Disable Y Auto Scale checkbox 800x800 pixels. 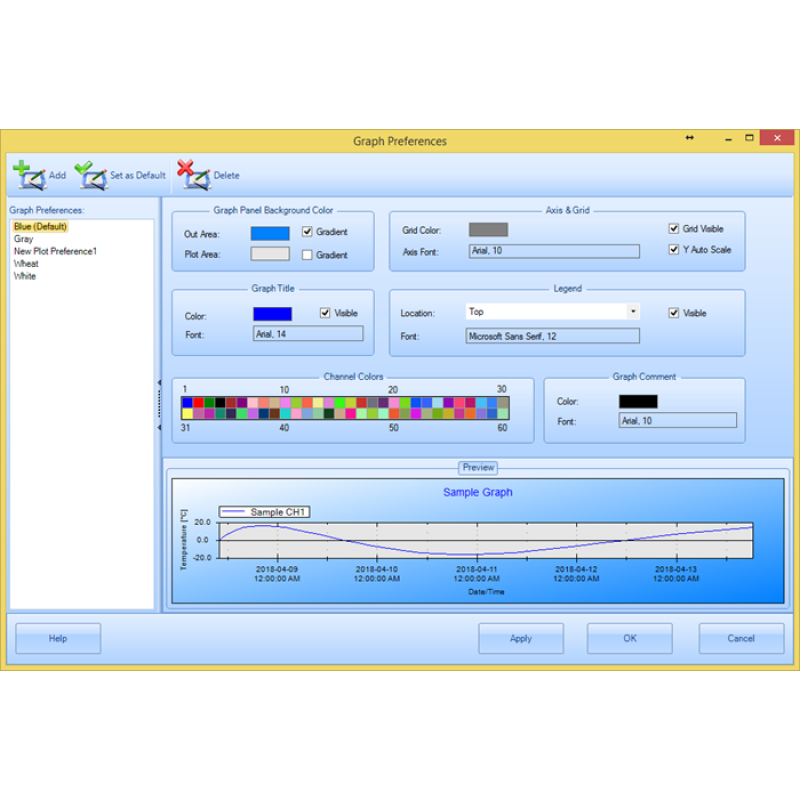click(674, 250)
